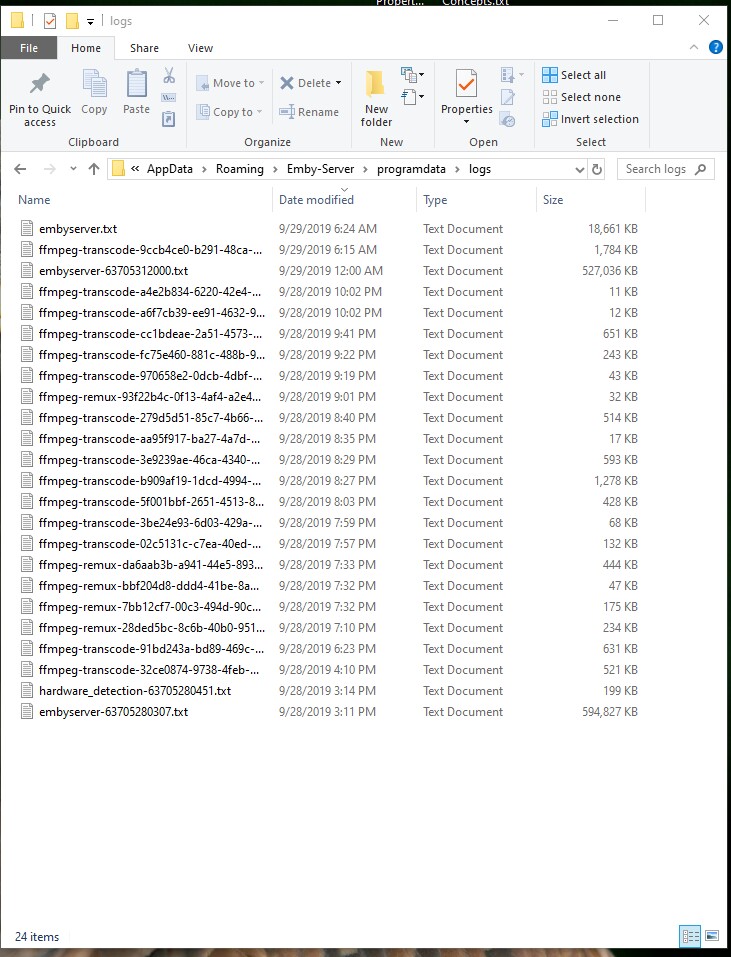Click the search magnifier icon

(700, 169)
